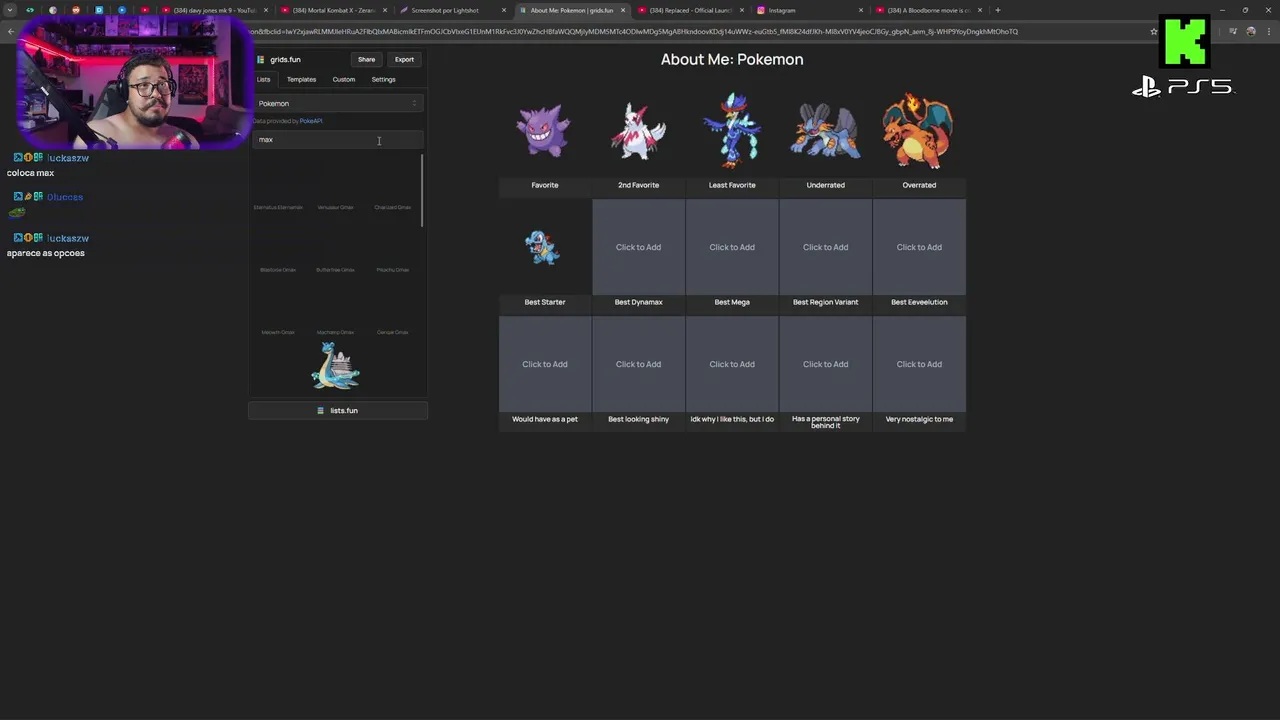This screenshot has height=720, width=1280.
Task: Add a Pokemon to Best Region Variant cell
Action: (x=825, y=247)
